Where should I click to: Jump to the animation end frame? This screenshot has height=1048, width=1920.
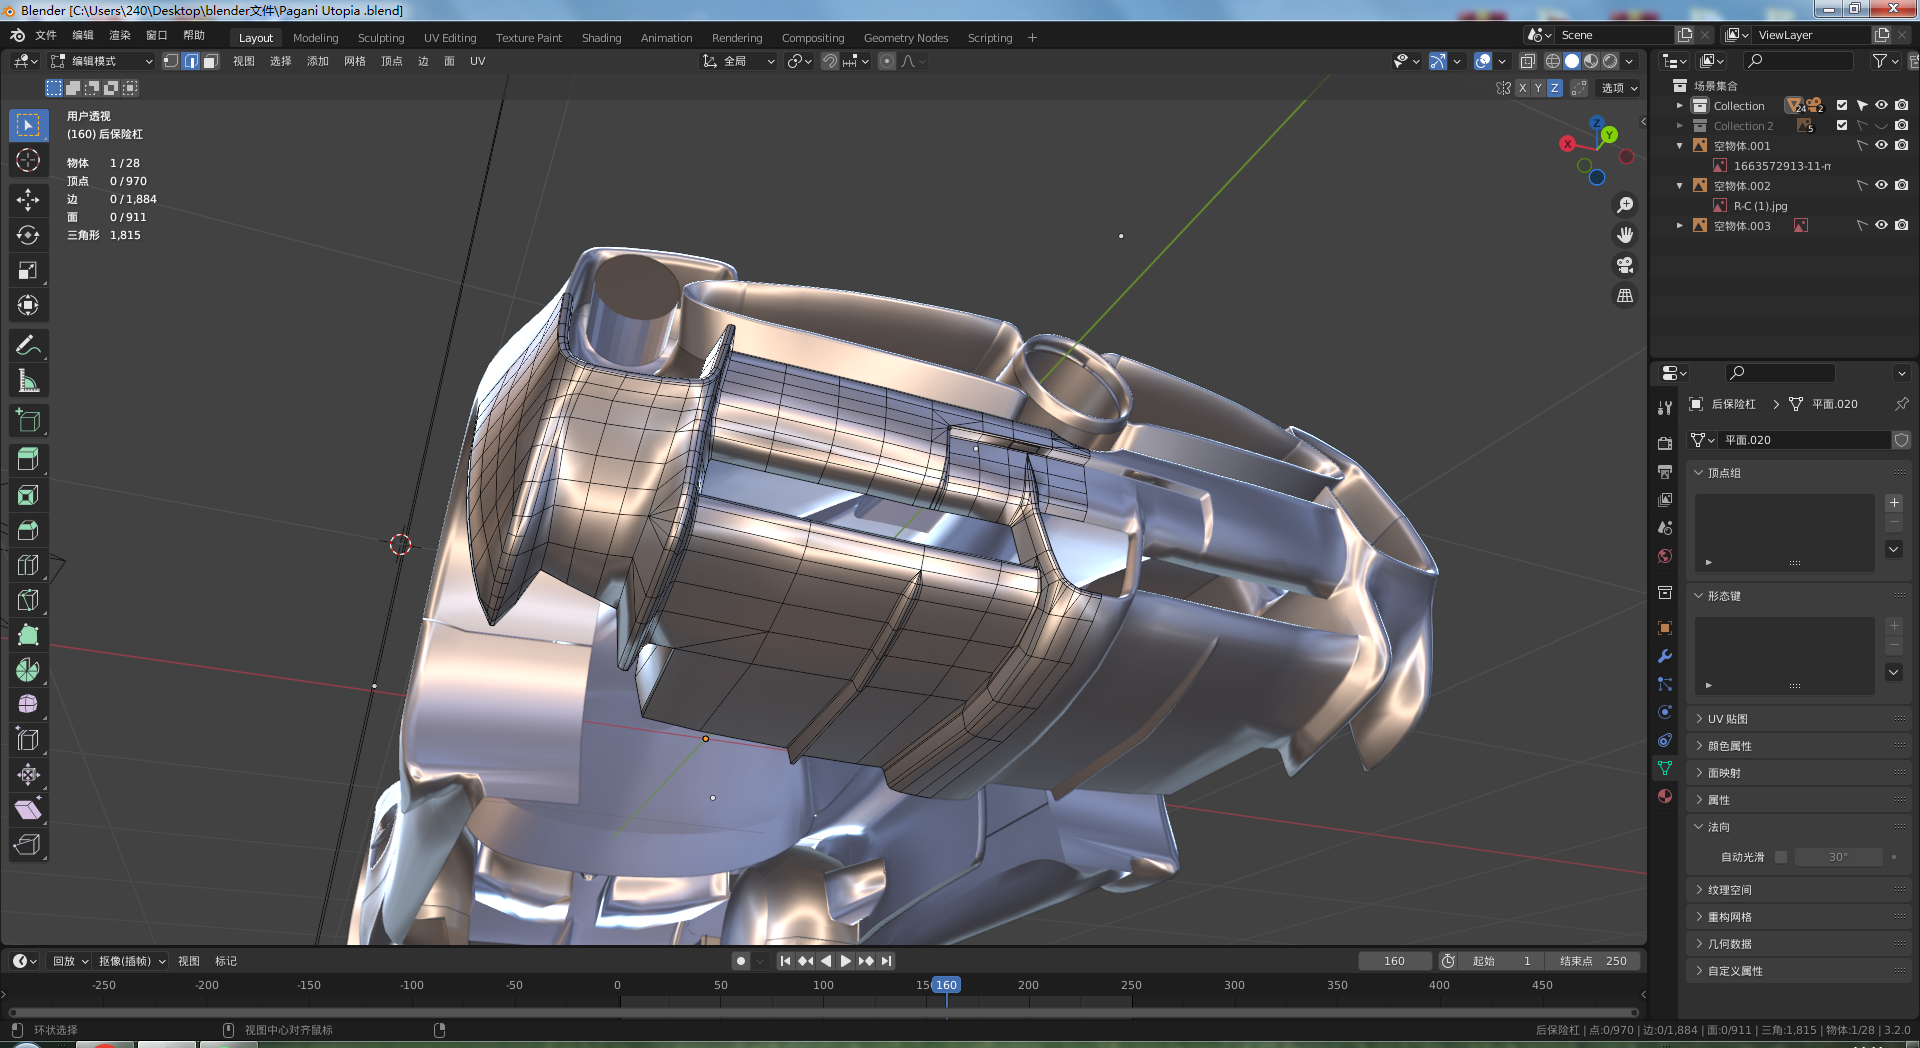click(886, 961)
